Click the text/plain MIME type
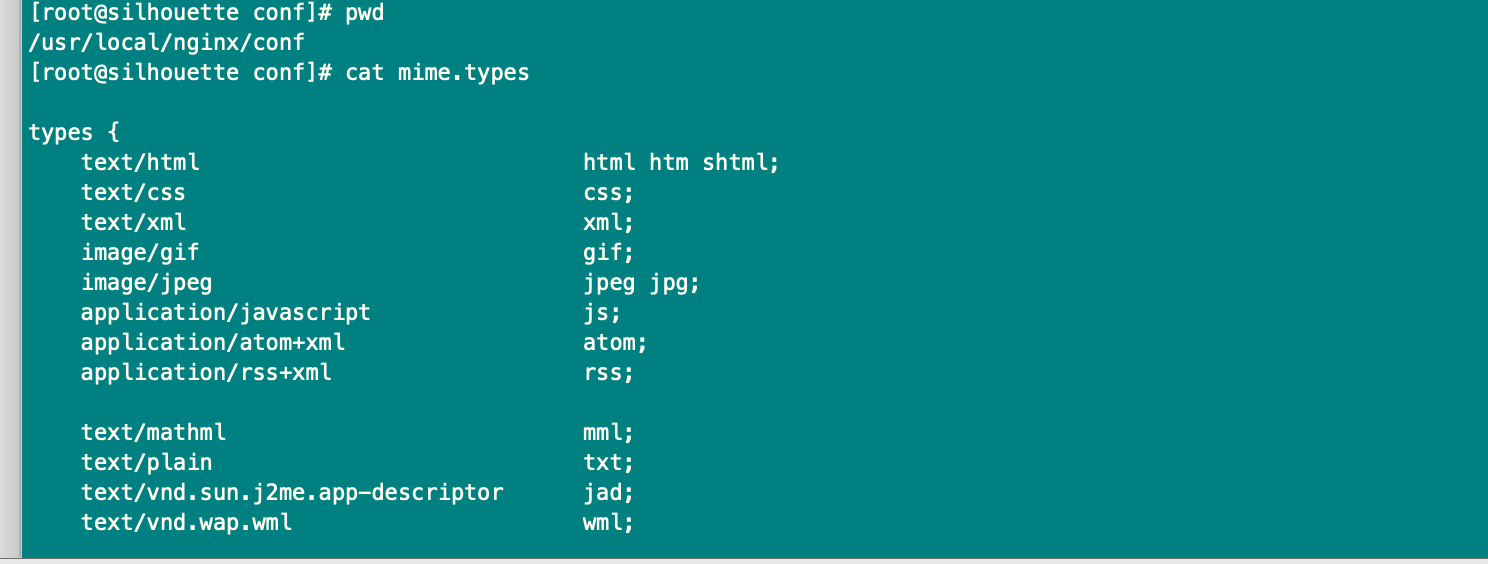This screenshot has width=1488, height=564. pyautogui.click(x=146, y=463)
